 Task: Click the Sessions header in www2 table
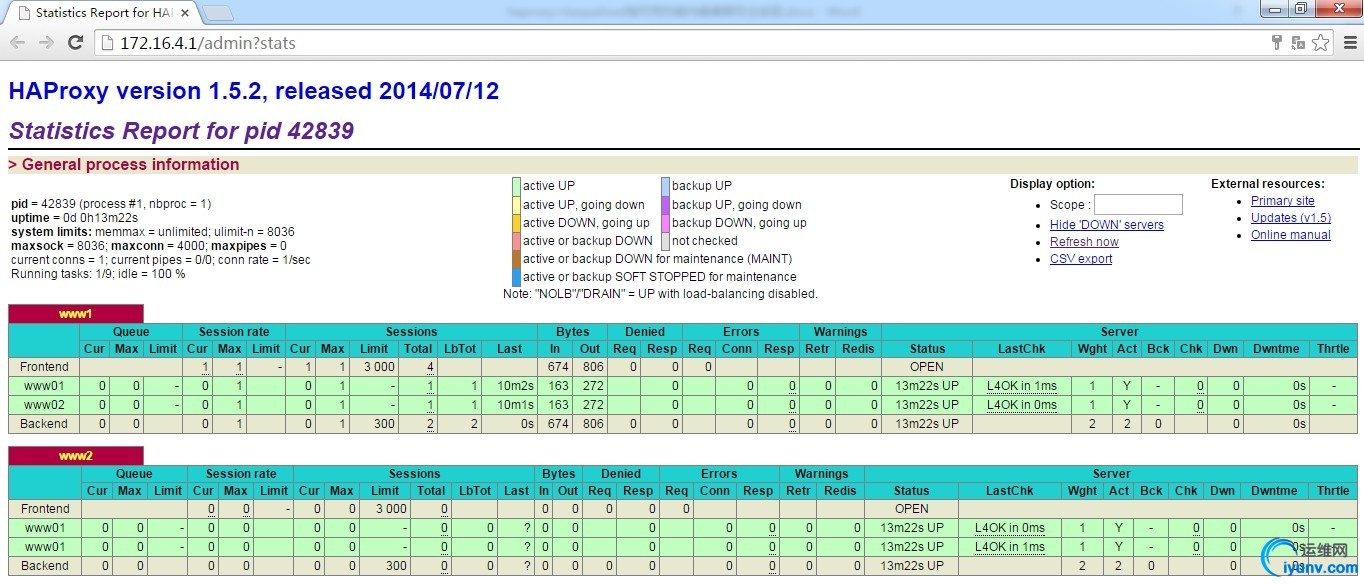(415, 474)
